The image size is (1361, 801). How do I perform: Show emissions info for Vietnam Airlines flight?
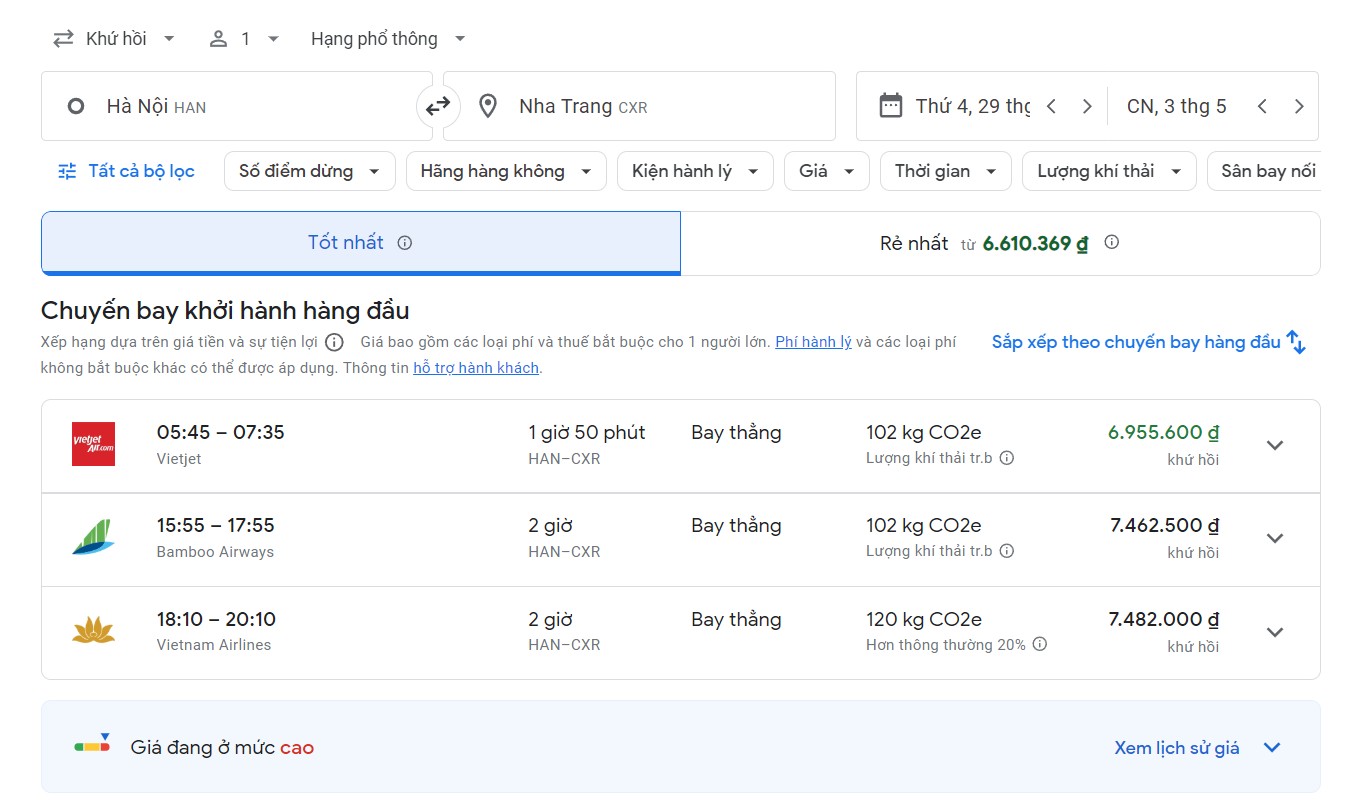point(1040,644)
